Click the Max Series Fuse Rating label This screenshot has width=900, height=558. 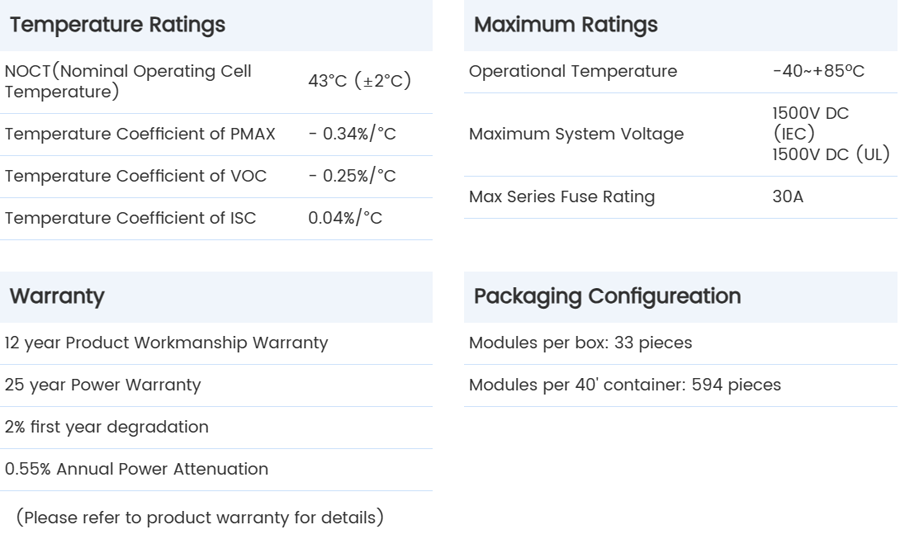[562, 197]
